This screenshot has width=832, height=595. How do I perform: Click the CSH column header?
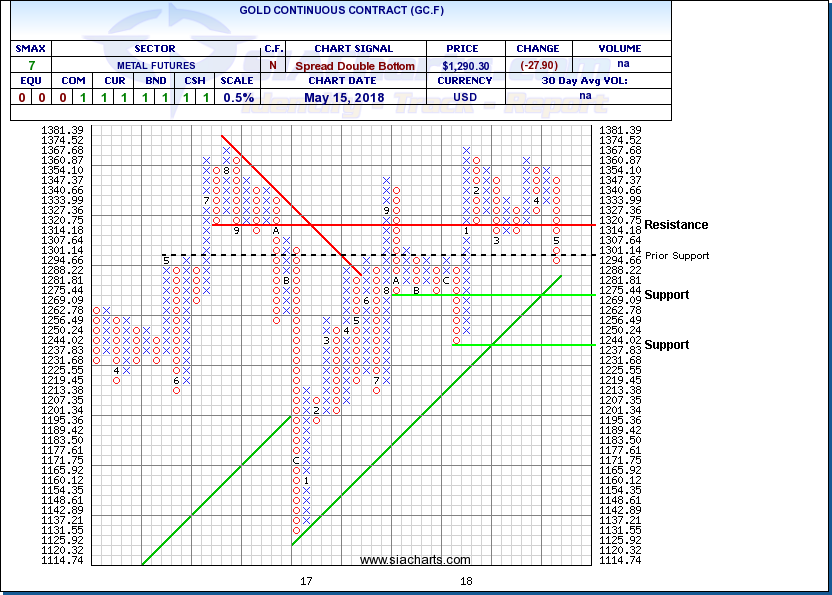click(x=195, y=80)
